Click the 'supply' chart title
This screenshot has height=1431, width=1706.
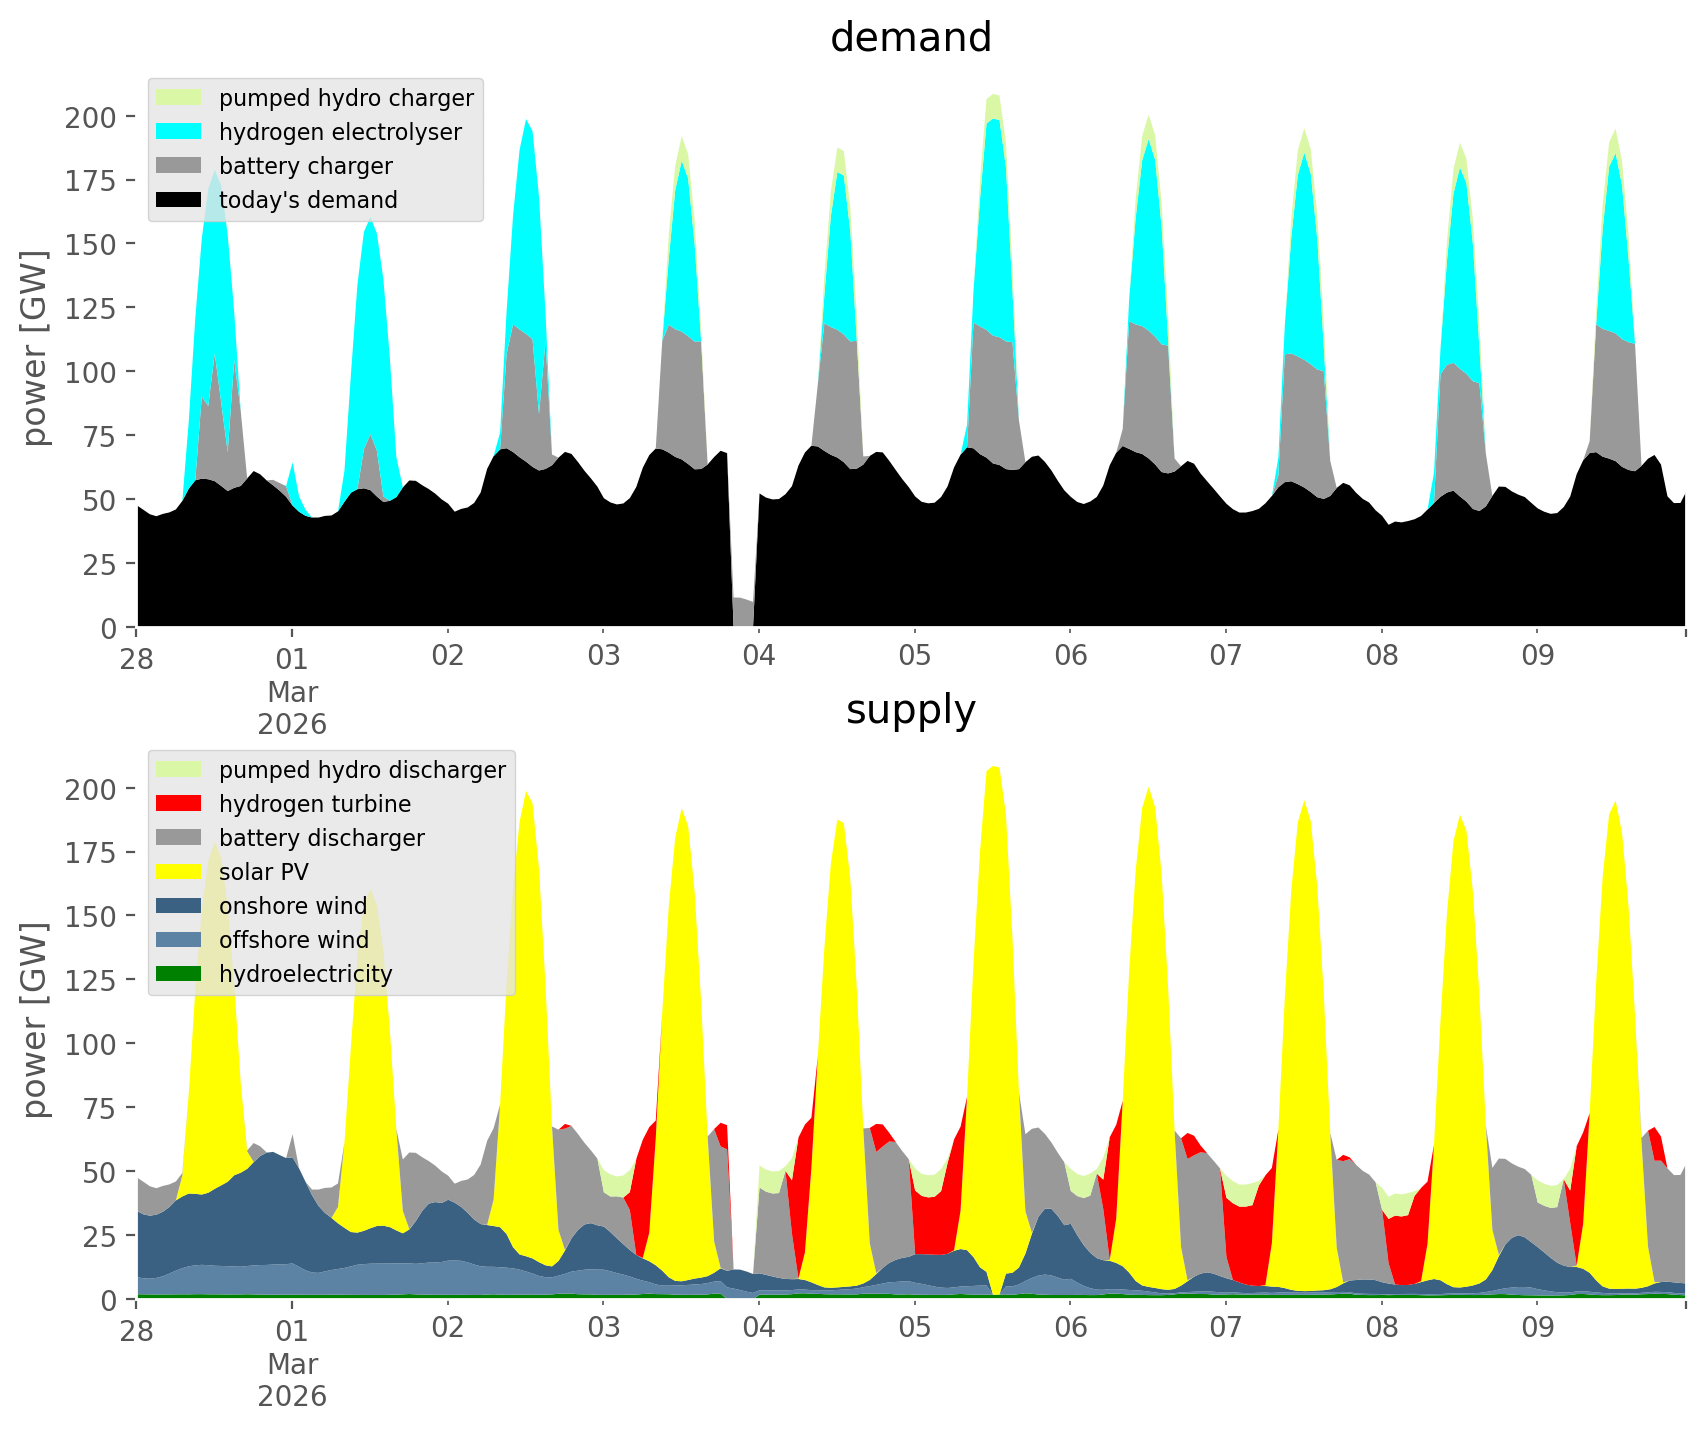(910, 710)
